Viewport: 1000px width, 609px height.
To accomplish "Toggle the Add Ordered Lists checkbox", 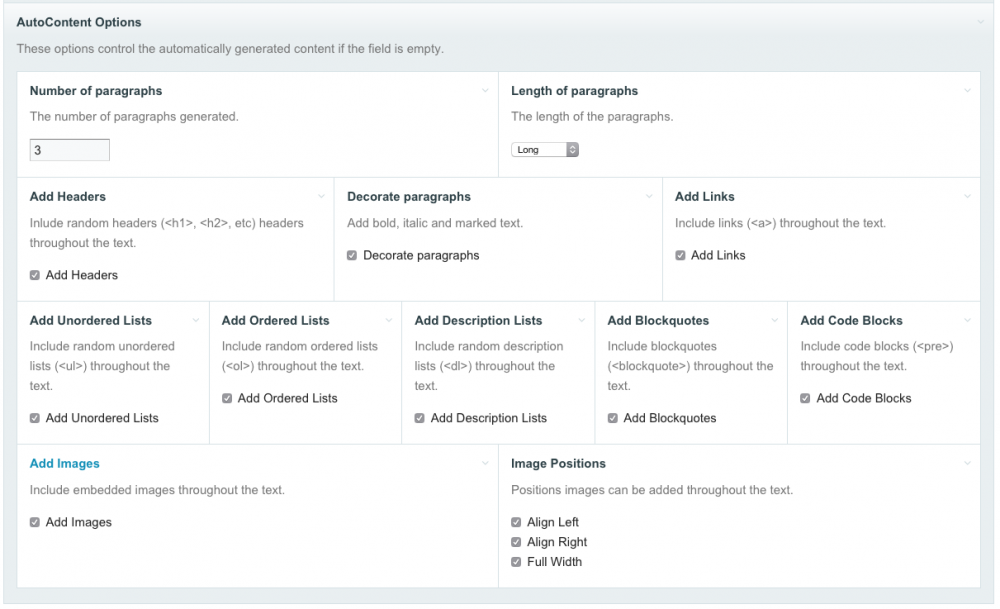I will [227, 398].
